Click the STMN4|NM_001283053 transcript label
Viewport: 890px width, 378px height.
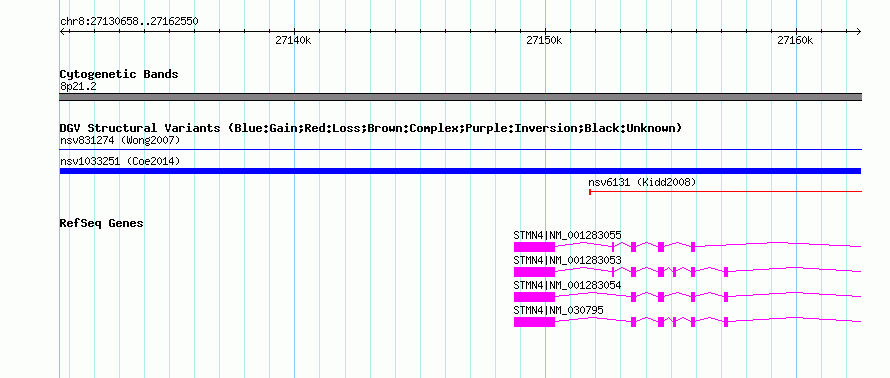568,260
